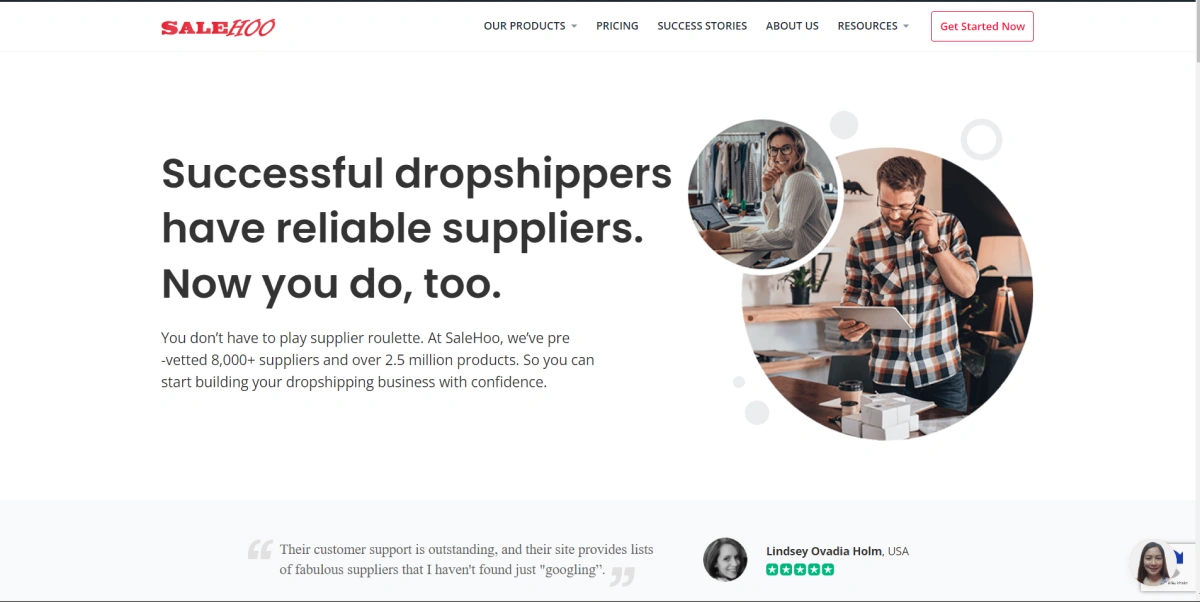The image size is (1200, 602).
Task: Expand the Resources dropdown menu
Action: (x=873, y=26)
